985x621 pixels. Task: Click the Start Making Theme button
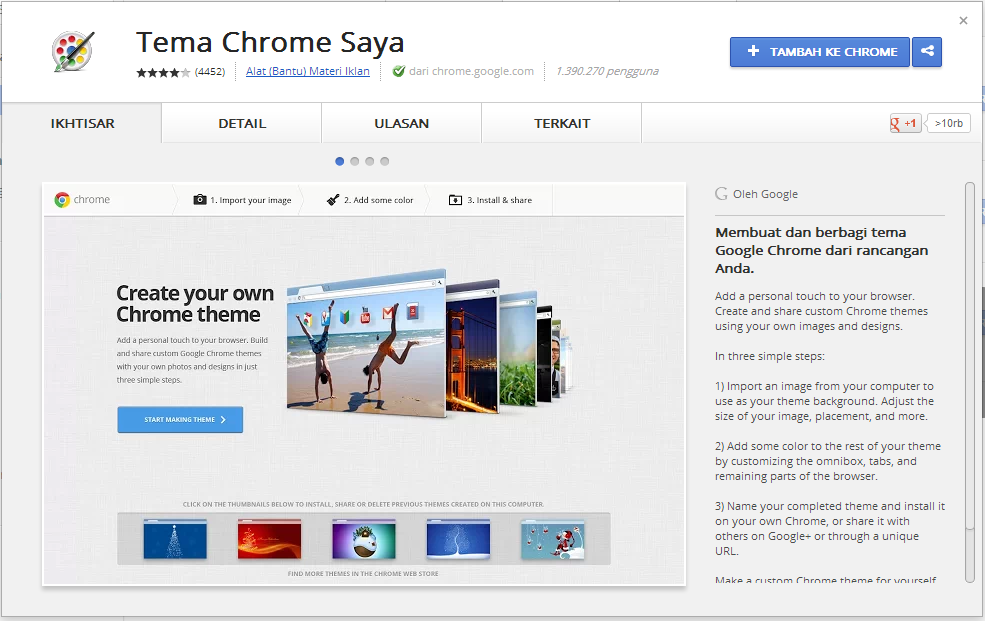tap(180, 419)
